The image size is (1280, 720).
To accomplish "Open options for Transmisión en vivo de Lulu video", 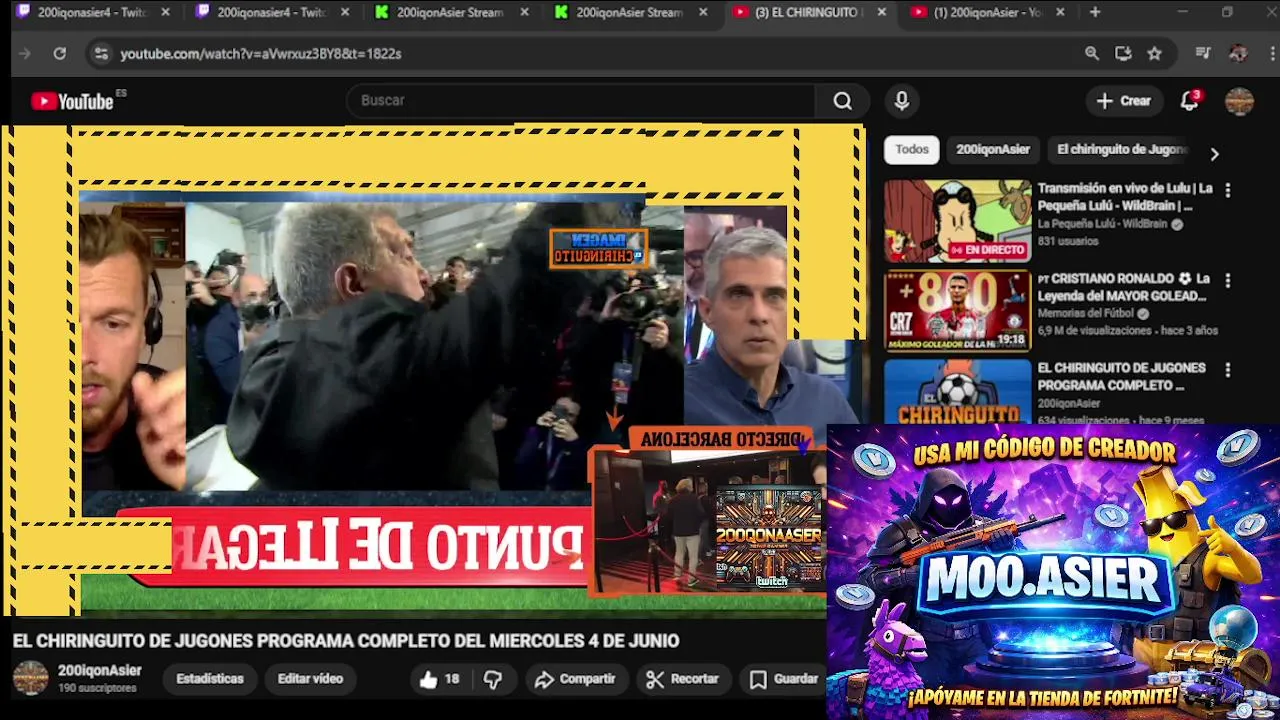I will pyautogui.click(x=1228, y=190).
